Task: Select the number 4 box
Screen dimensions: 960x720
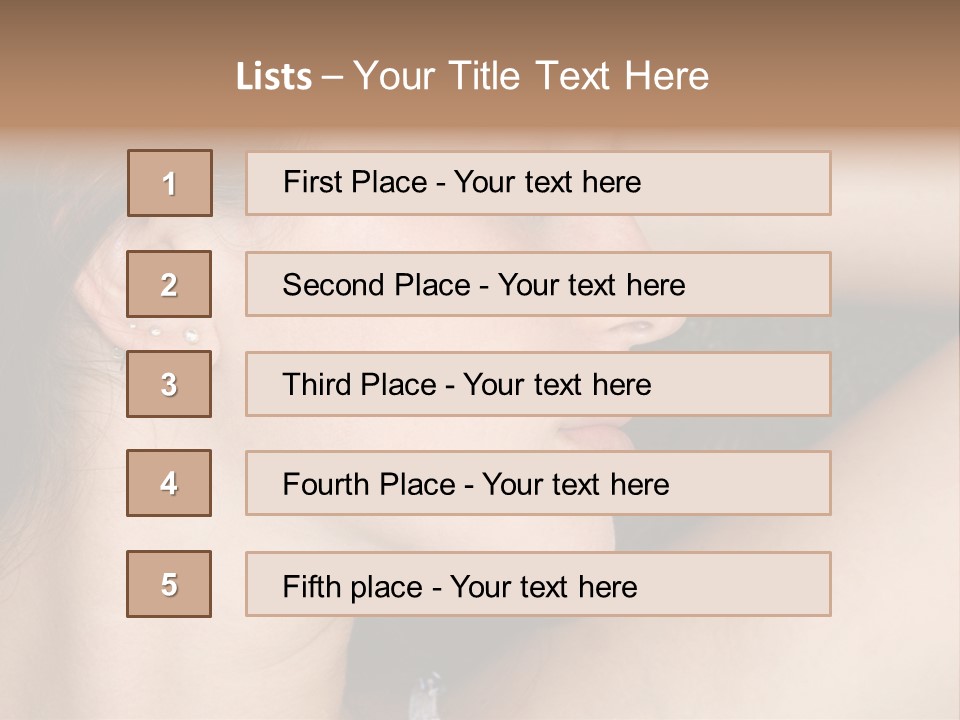Action: coord(169,483)
